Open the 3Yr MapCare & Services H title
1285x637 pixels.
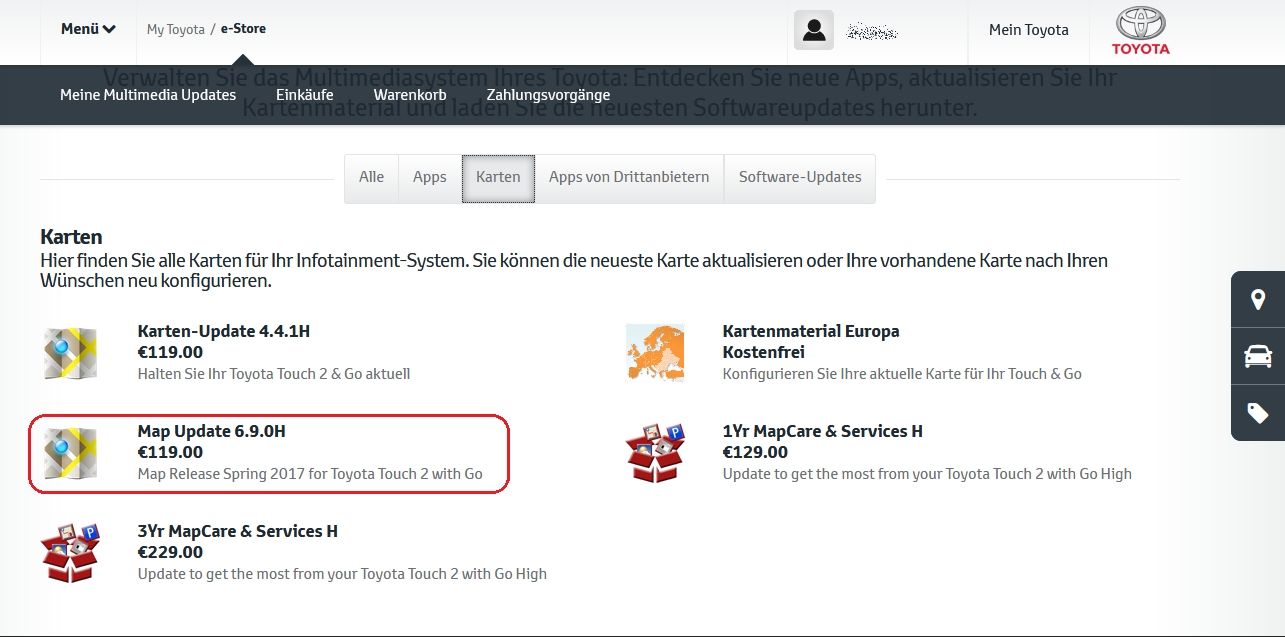[237, 531]
